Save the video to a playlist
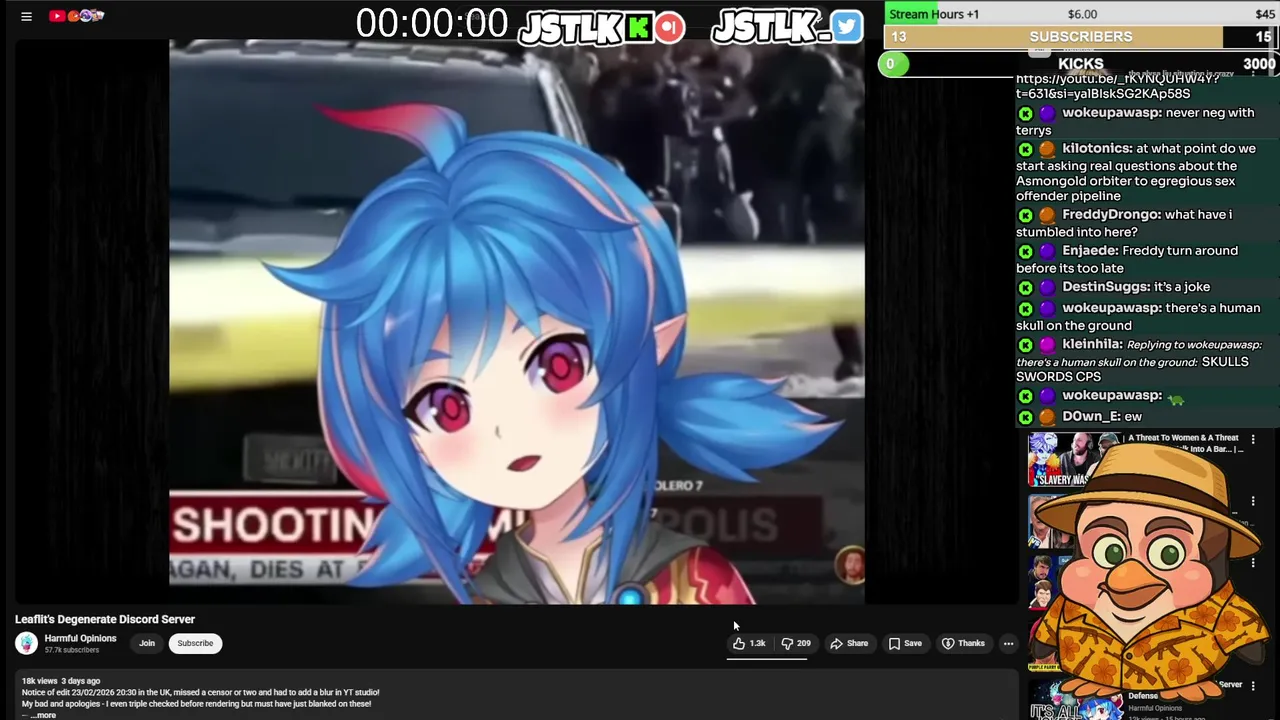Image resolution: width=1280 pixels, height=720 pixels. (x=905, y=643)
